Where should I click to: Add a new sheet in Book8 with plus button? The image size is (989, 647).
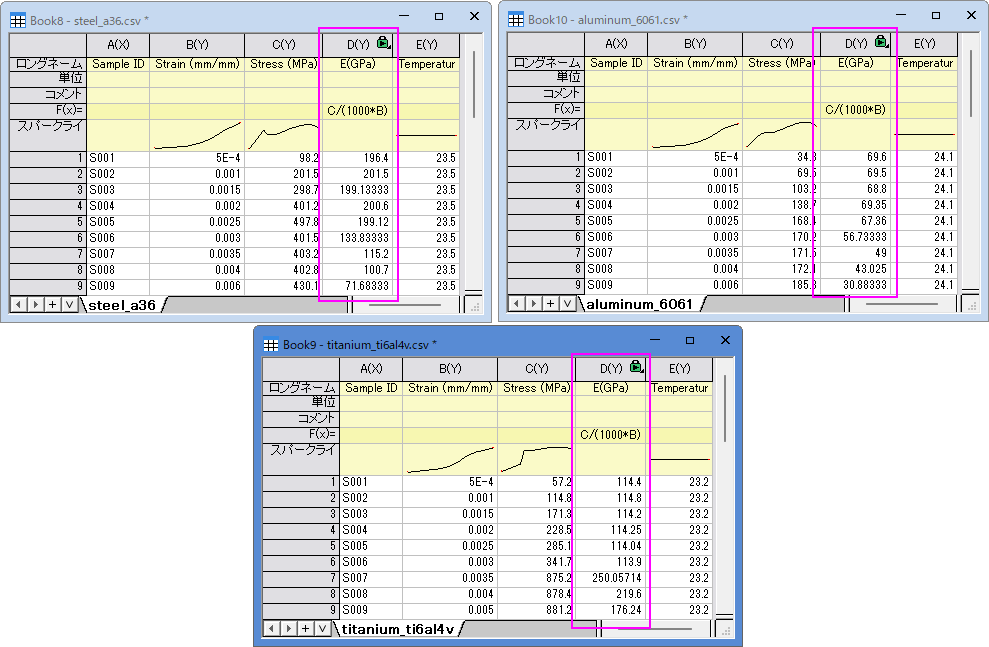[x=52, y=305]
